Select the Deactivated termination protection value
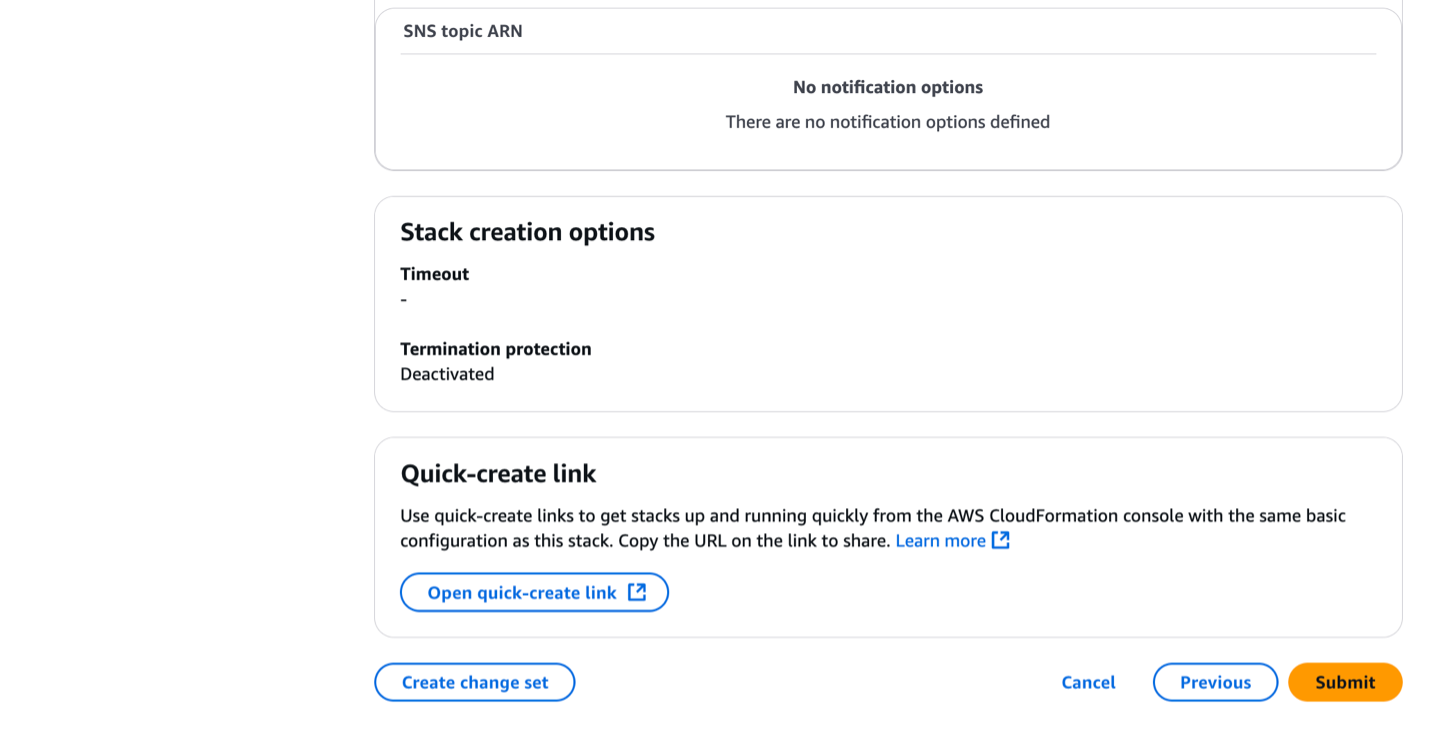The height and width of the screenshot is (751, 1430). click(447, 374)
